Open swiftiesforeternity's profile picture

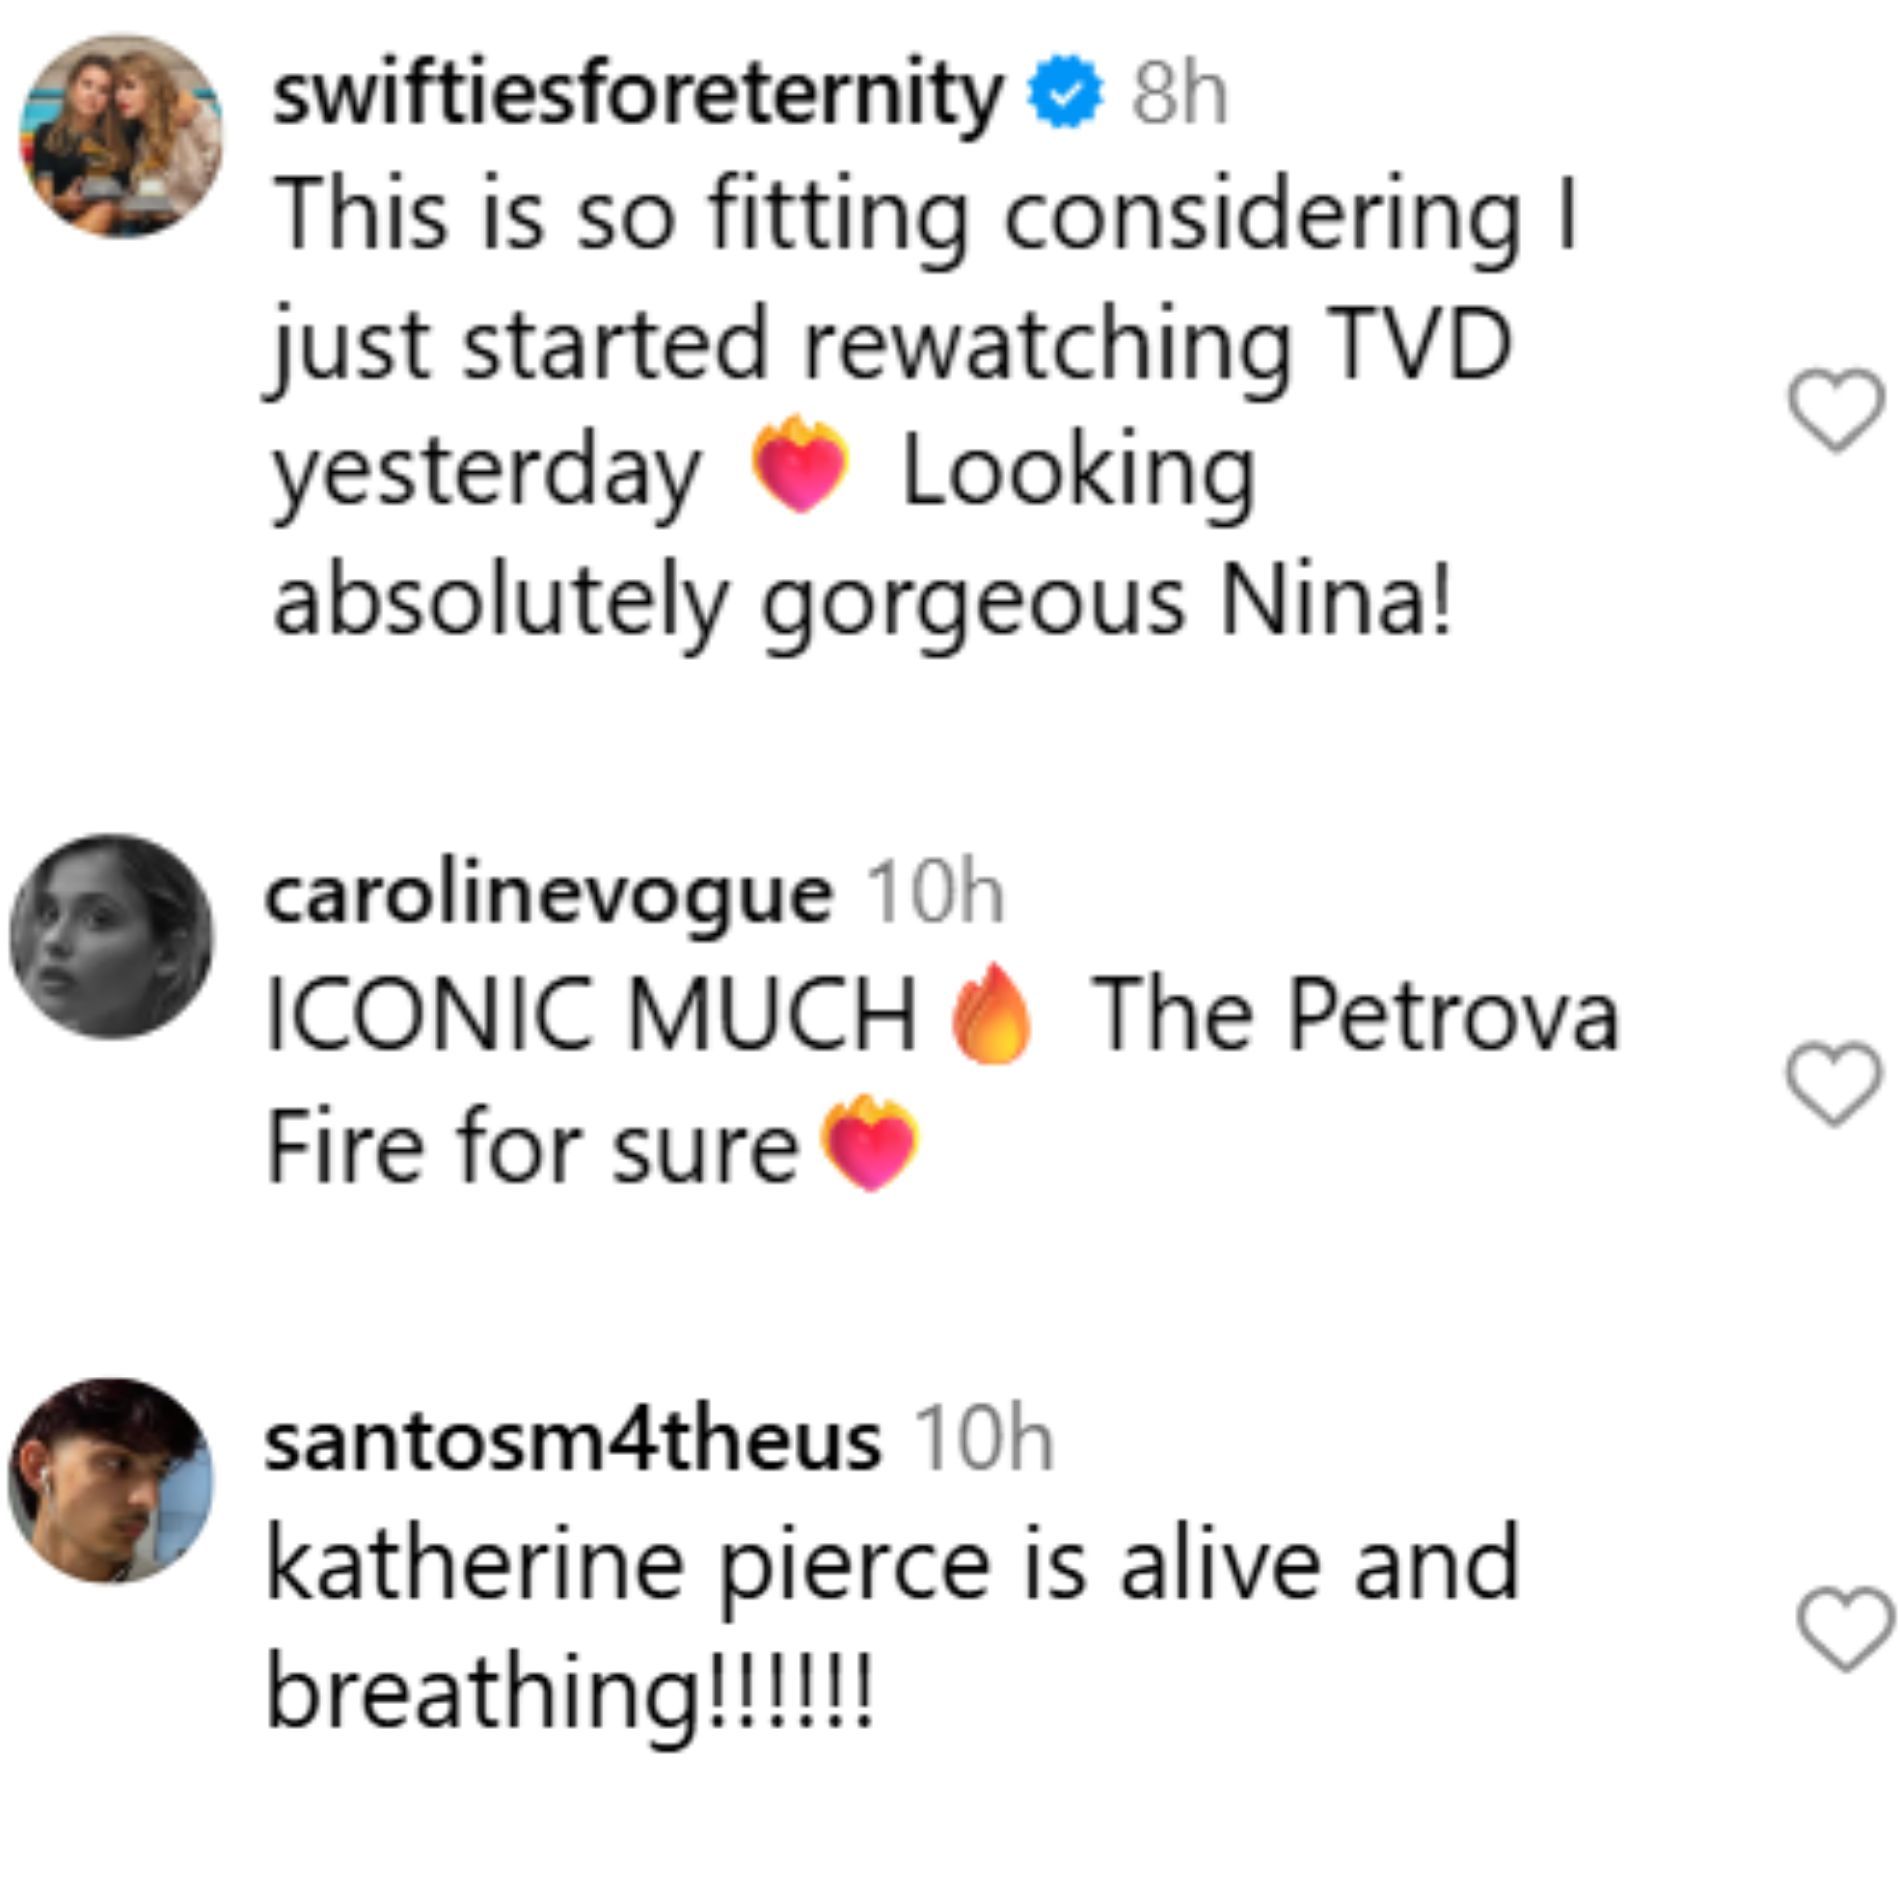click(120, 137)
